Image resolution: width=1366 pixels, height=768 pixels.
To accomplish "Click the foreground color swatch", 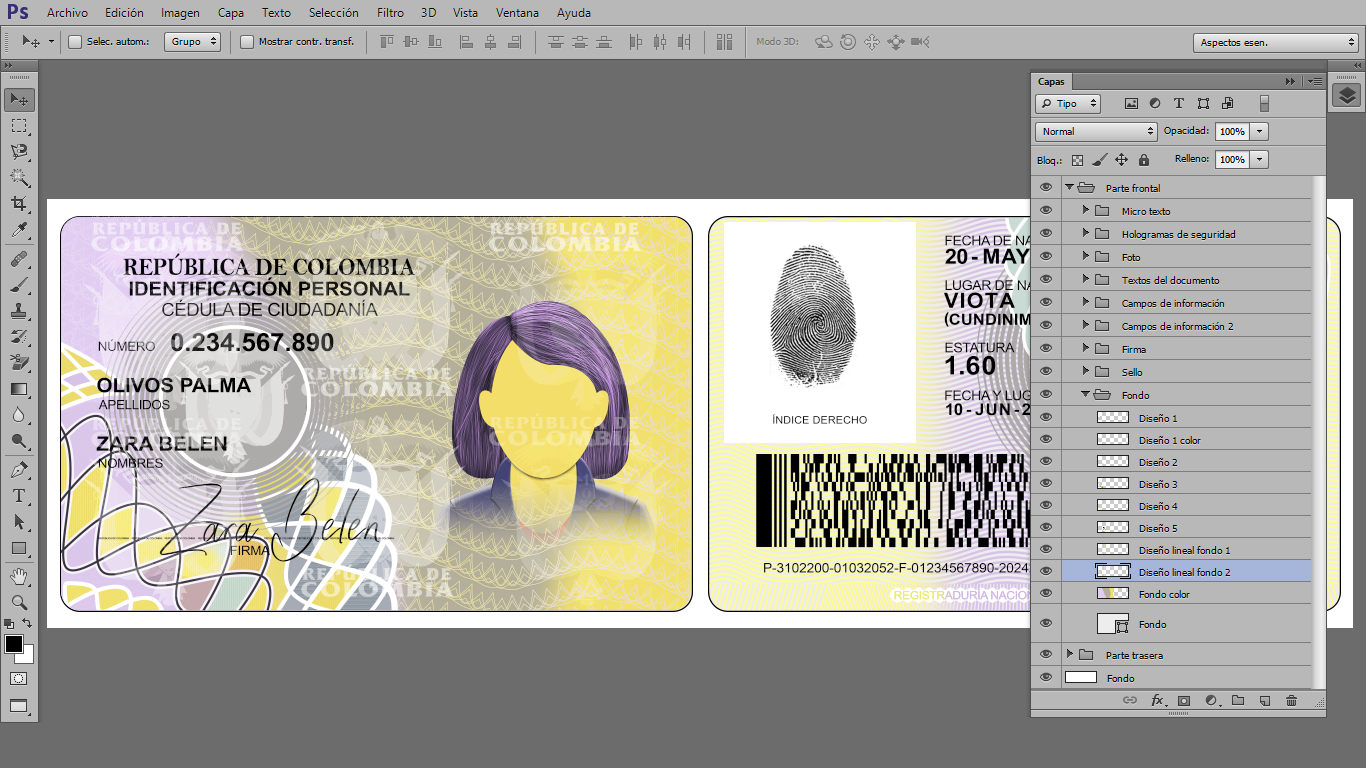I will tap(14, 644).
